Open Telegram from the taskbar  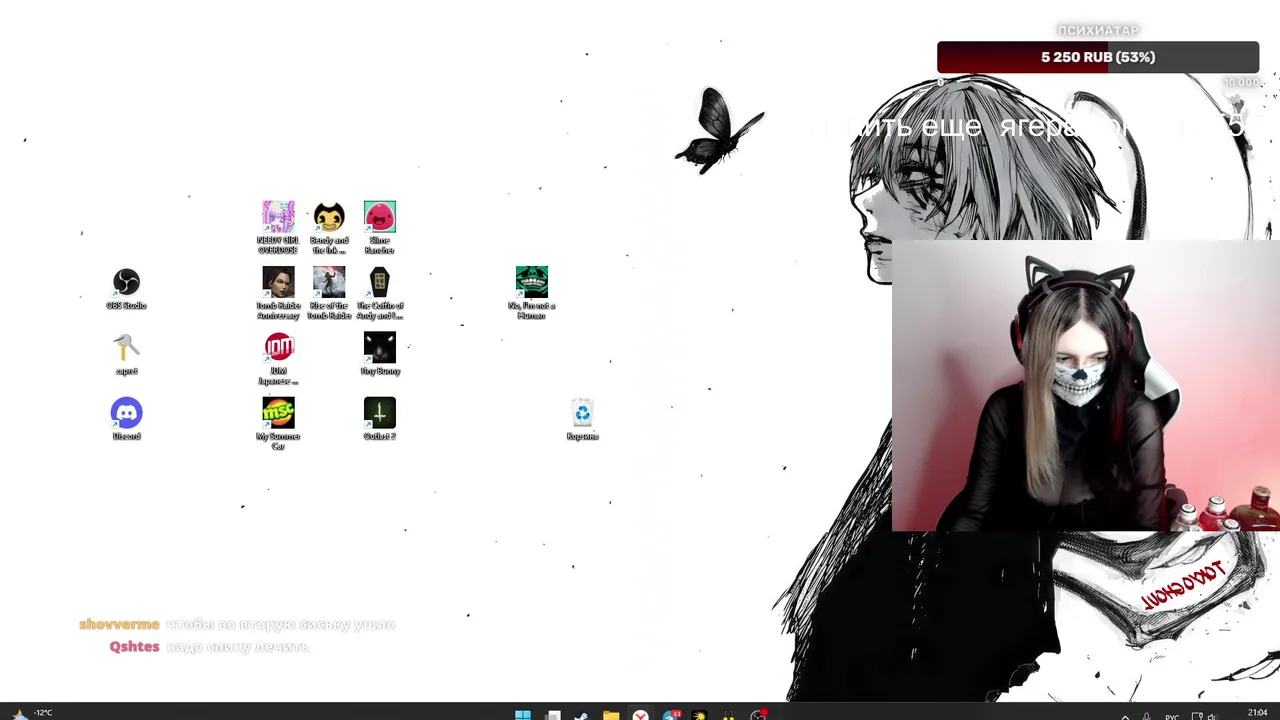(671, 714)
